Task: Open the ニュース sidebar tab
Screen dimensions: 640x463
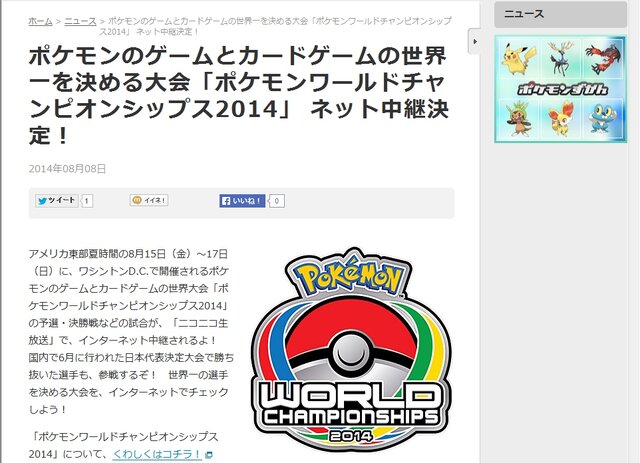Action: [560, 14]
